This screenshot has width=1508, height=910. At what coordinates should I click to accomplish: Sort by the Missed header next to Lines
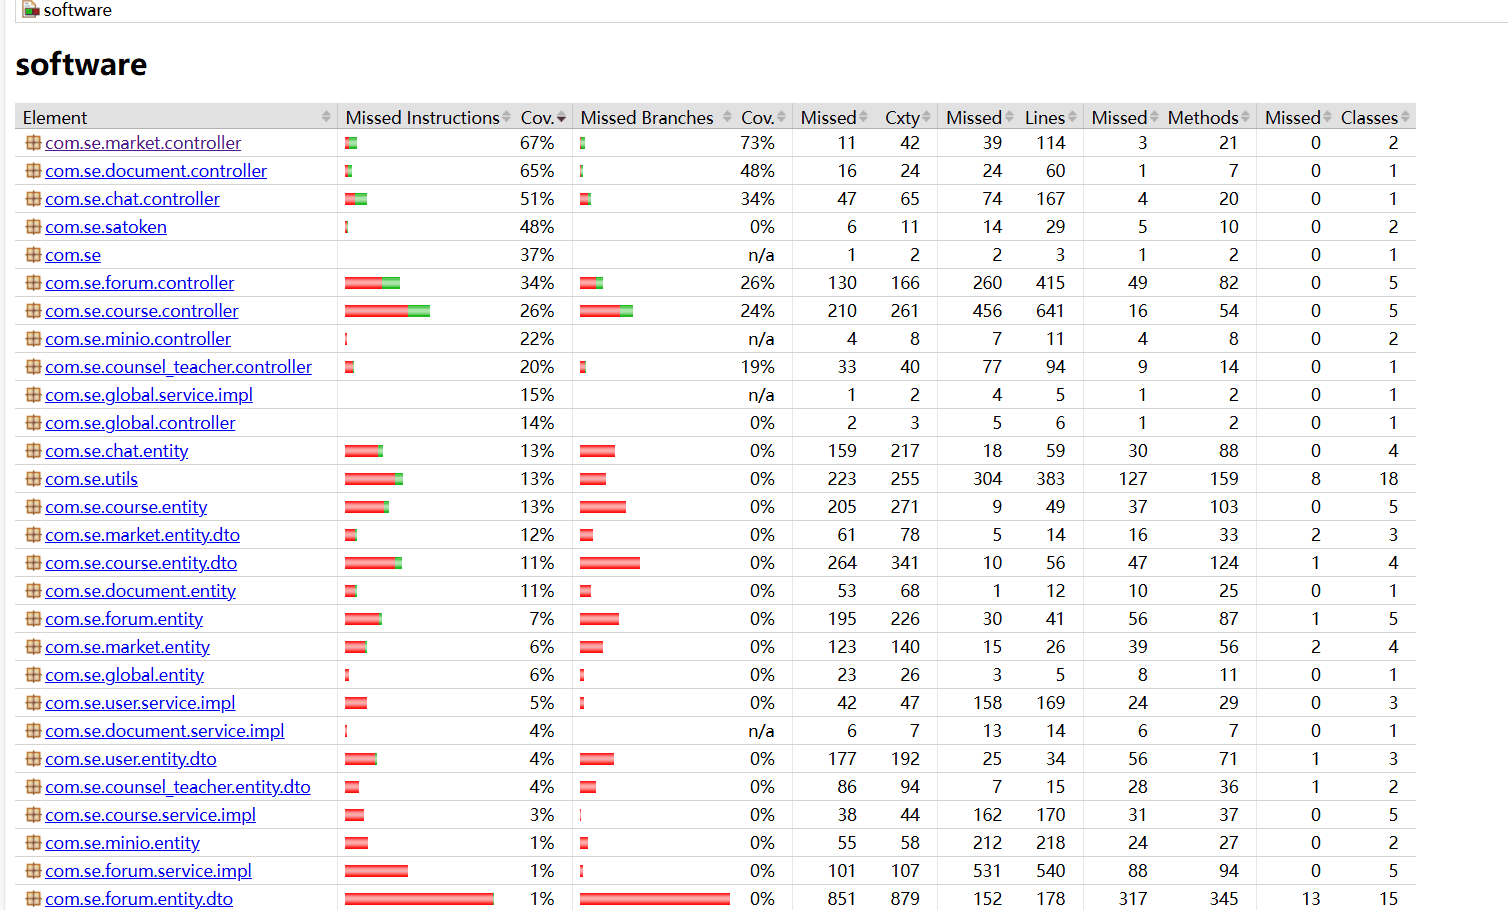tap(979, 117)
